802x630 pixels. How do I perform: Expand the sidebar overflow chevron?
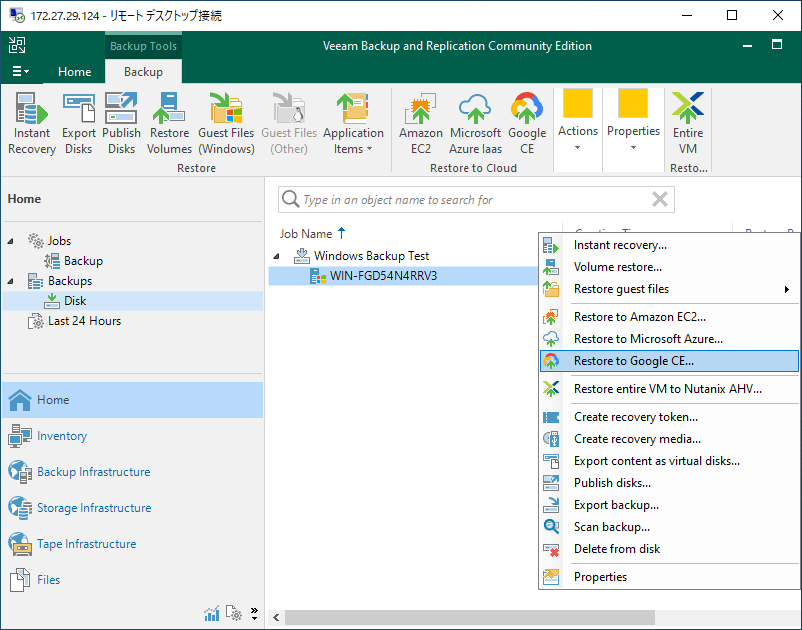pyautogui.click(x=254, y=613)
